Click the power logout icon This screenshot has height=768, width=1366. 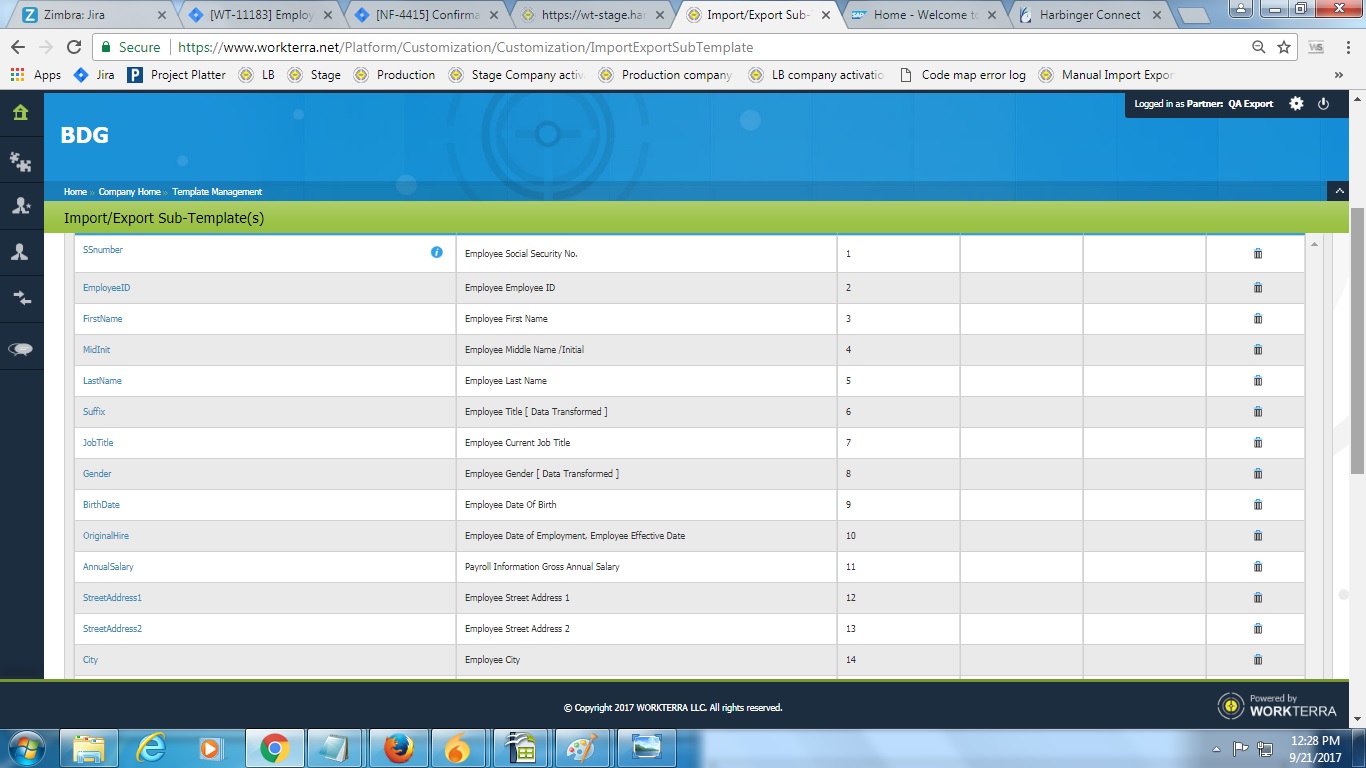pos(1323,104)
